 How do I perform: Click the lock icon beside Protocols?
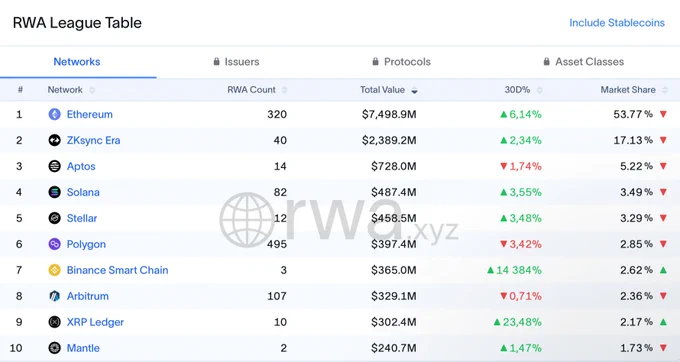(376, 62)
